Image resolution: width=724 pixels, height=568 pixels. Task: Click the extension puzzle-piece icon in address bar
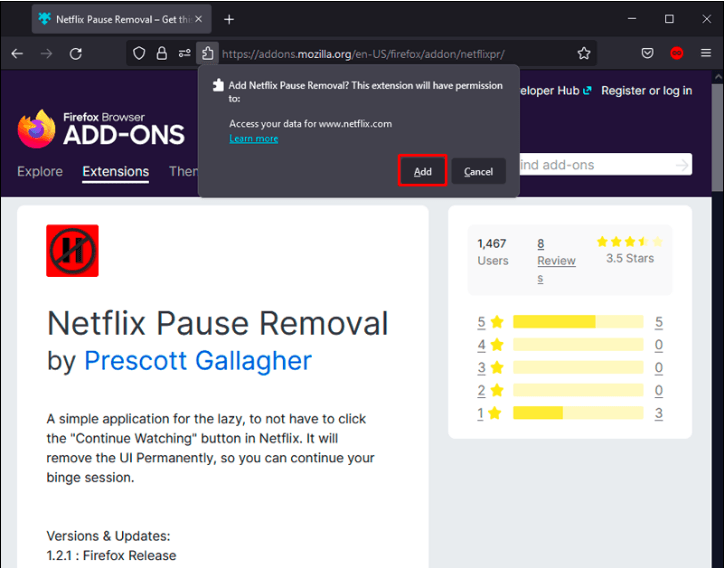pos(207,54)
